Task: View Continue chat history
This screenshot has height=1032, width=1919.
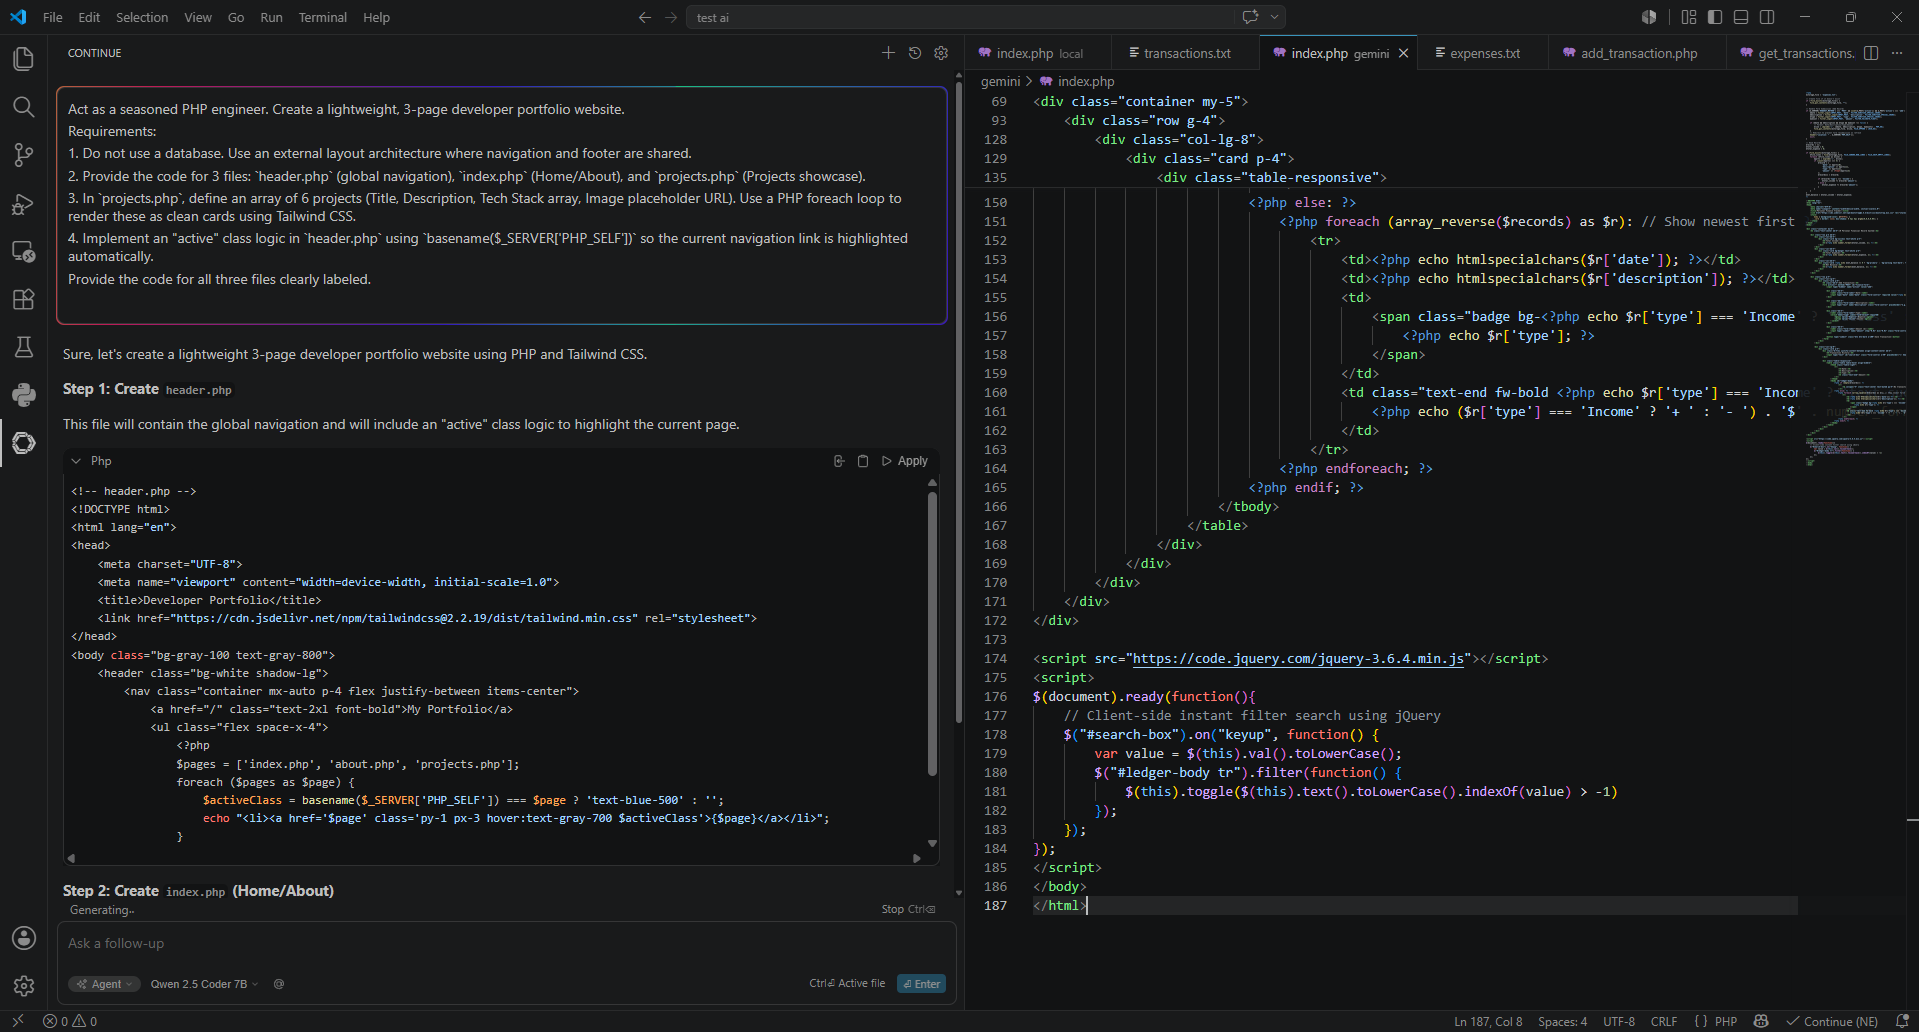Action: [914, 53]
